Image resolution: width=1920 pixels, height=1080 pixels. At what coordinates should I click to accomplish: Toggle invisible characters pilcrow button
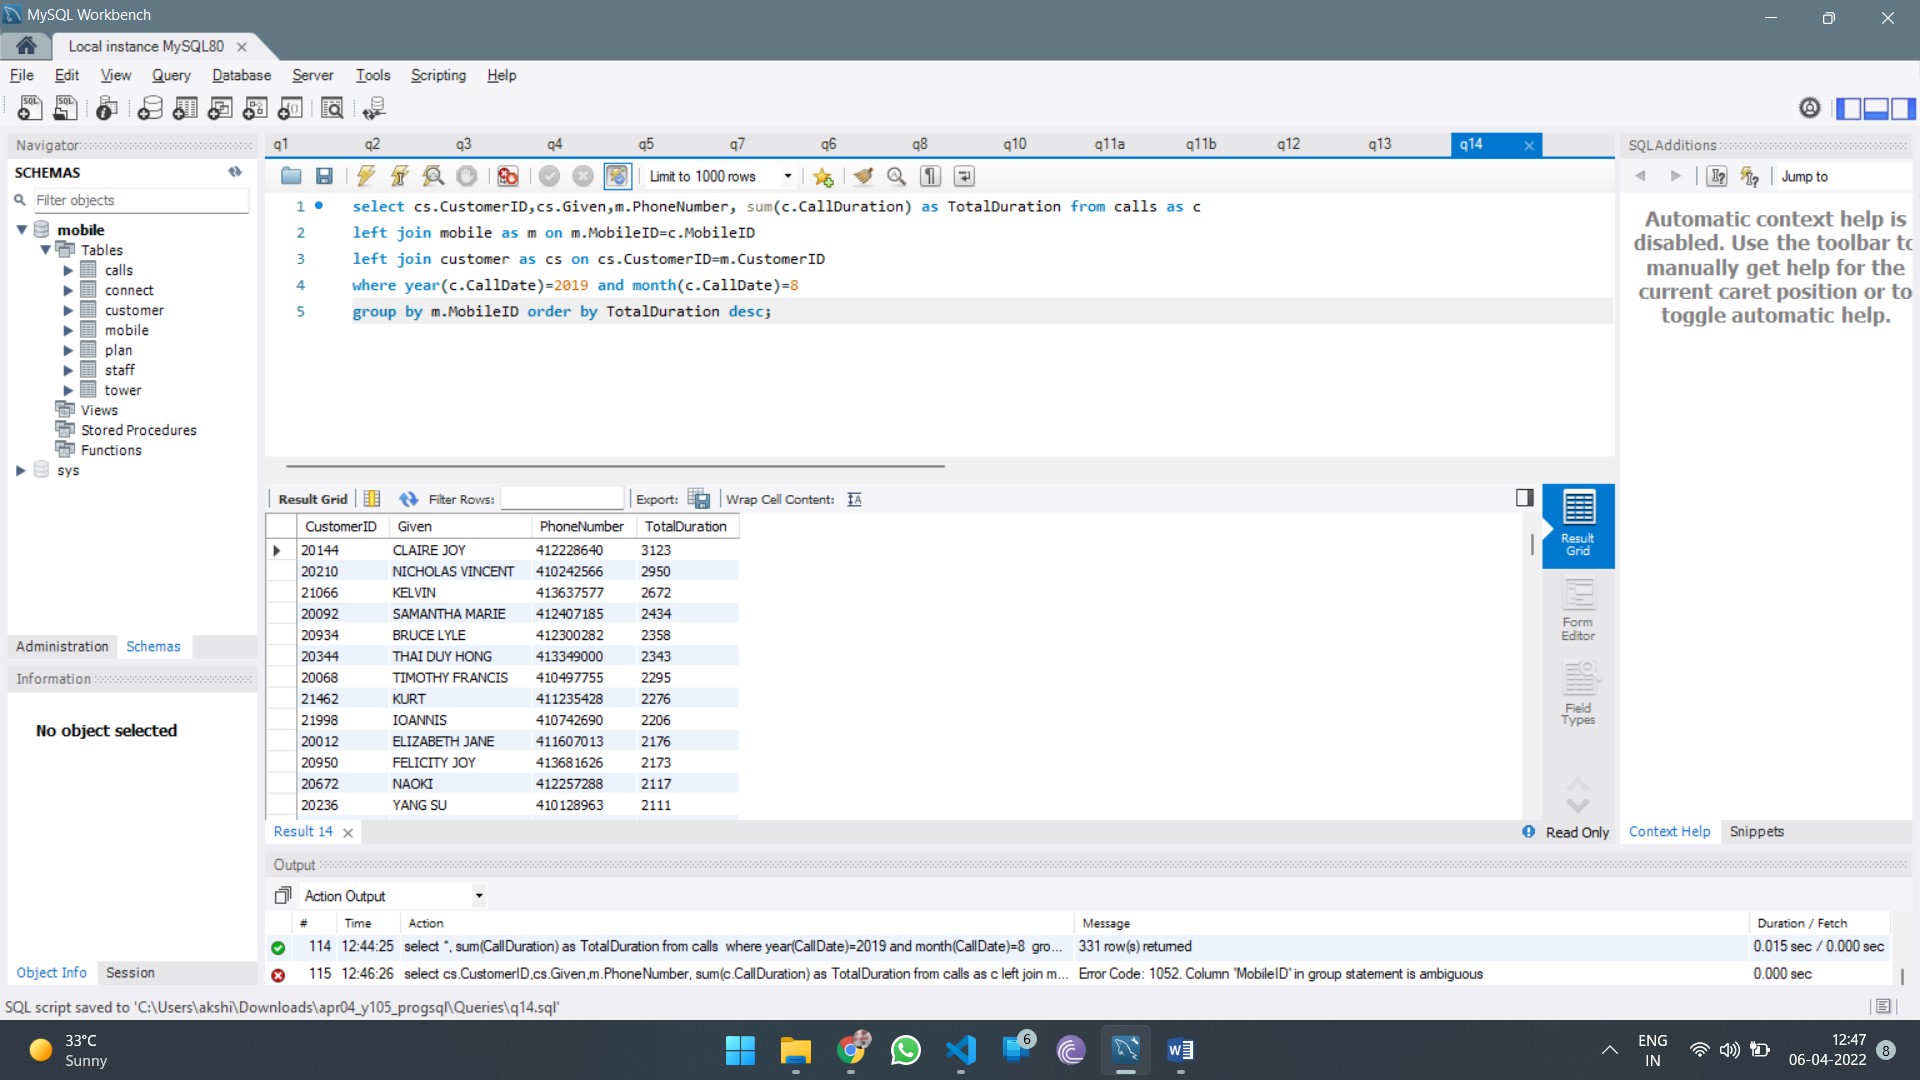(930, 176)
